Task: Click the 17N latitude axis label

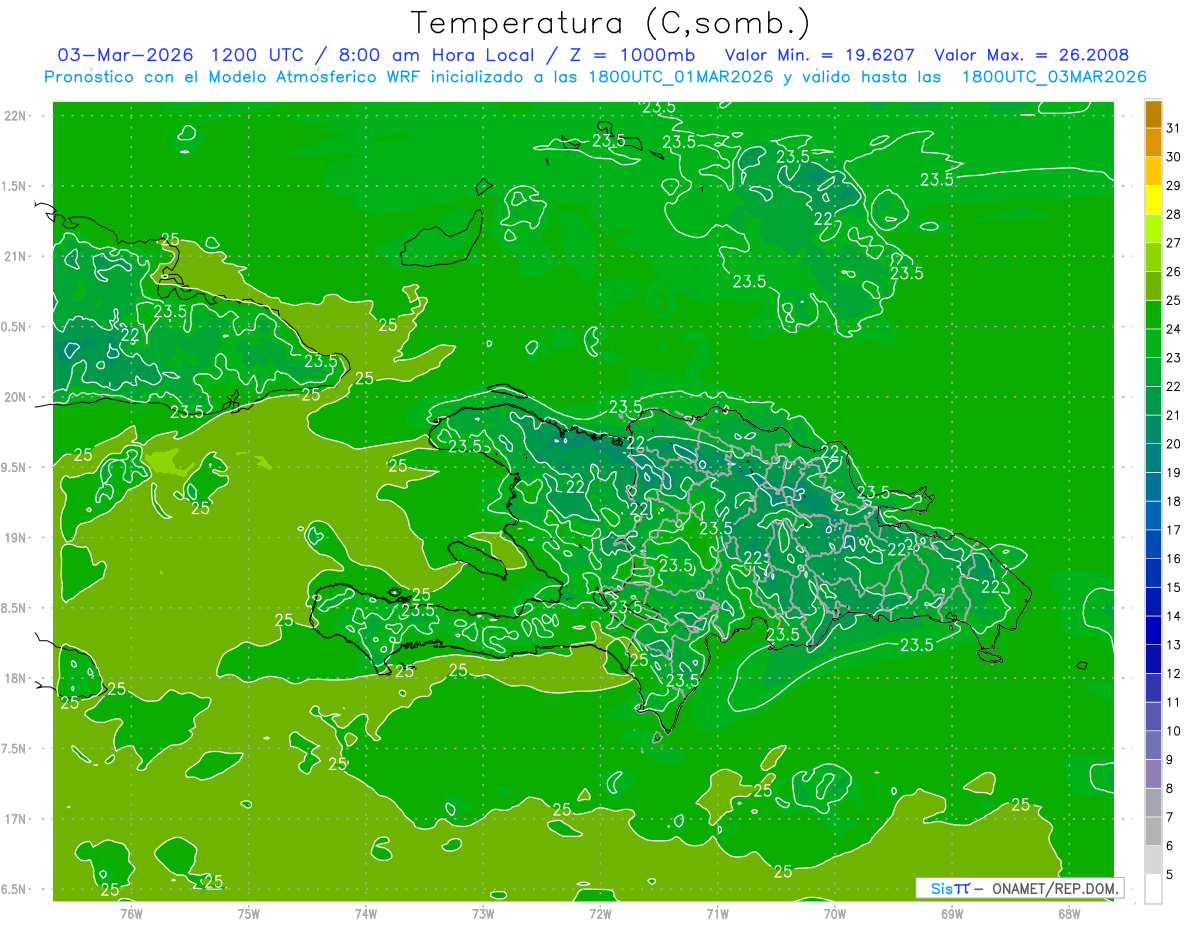Action: (x=17, y=819)
